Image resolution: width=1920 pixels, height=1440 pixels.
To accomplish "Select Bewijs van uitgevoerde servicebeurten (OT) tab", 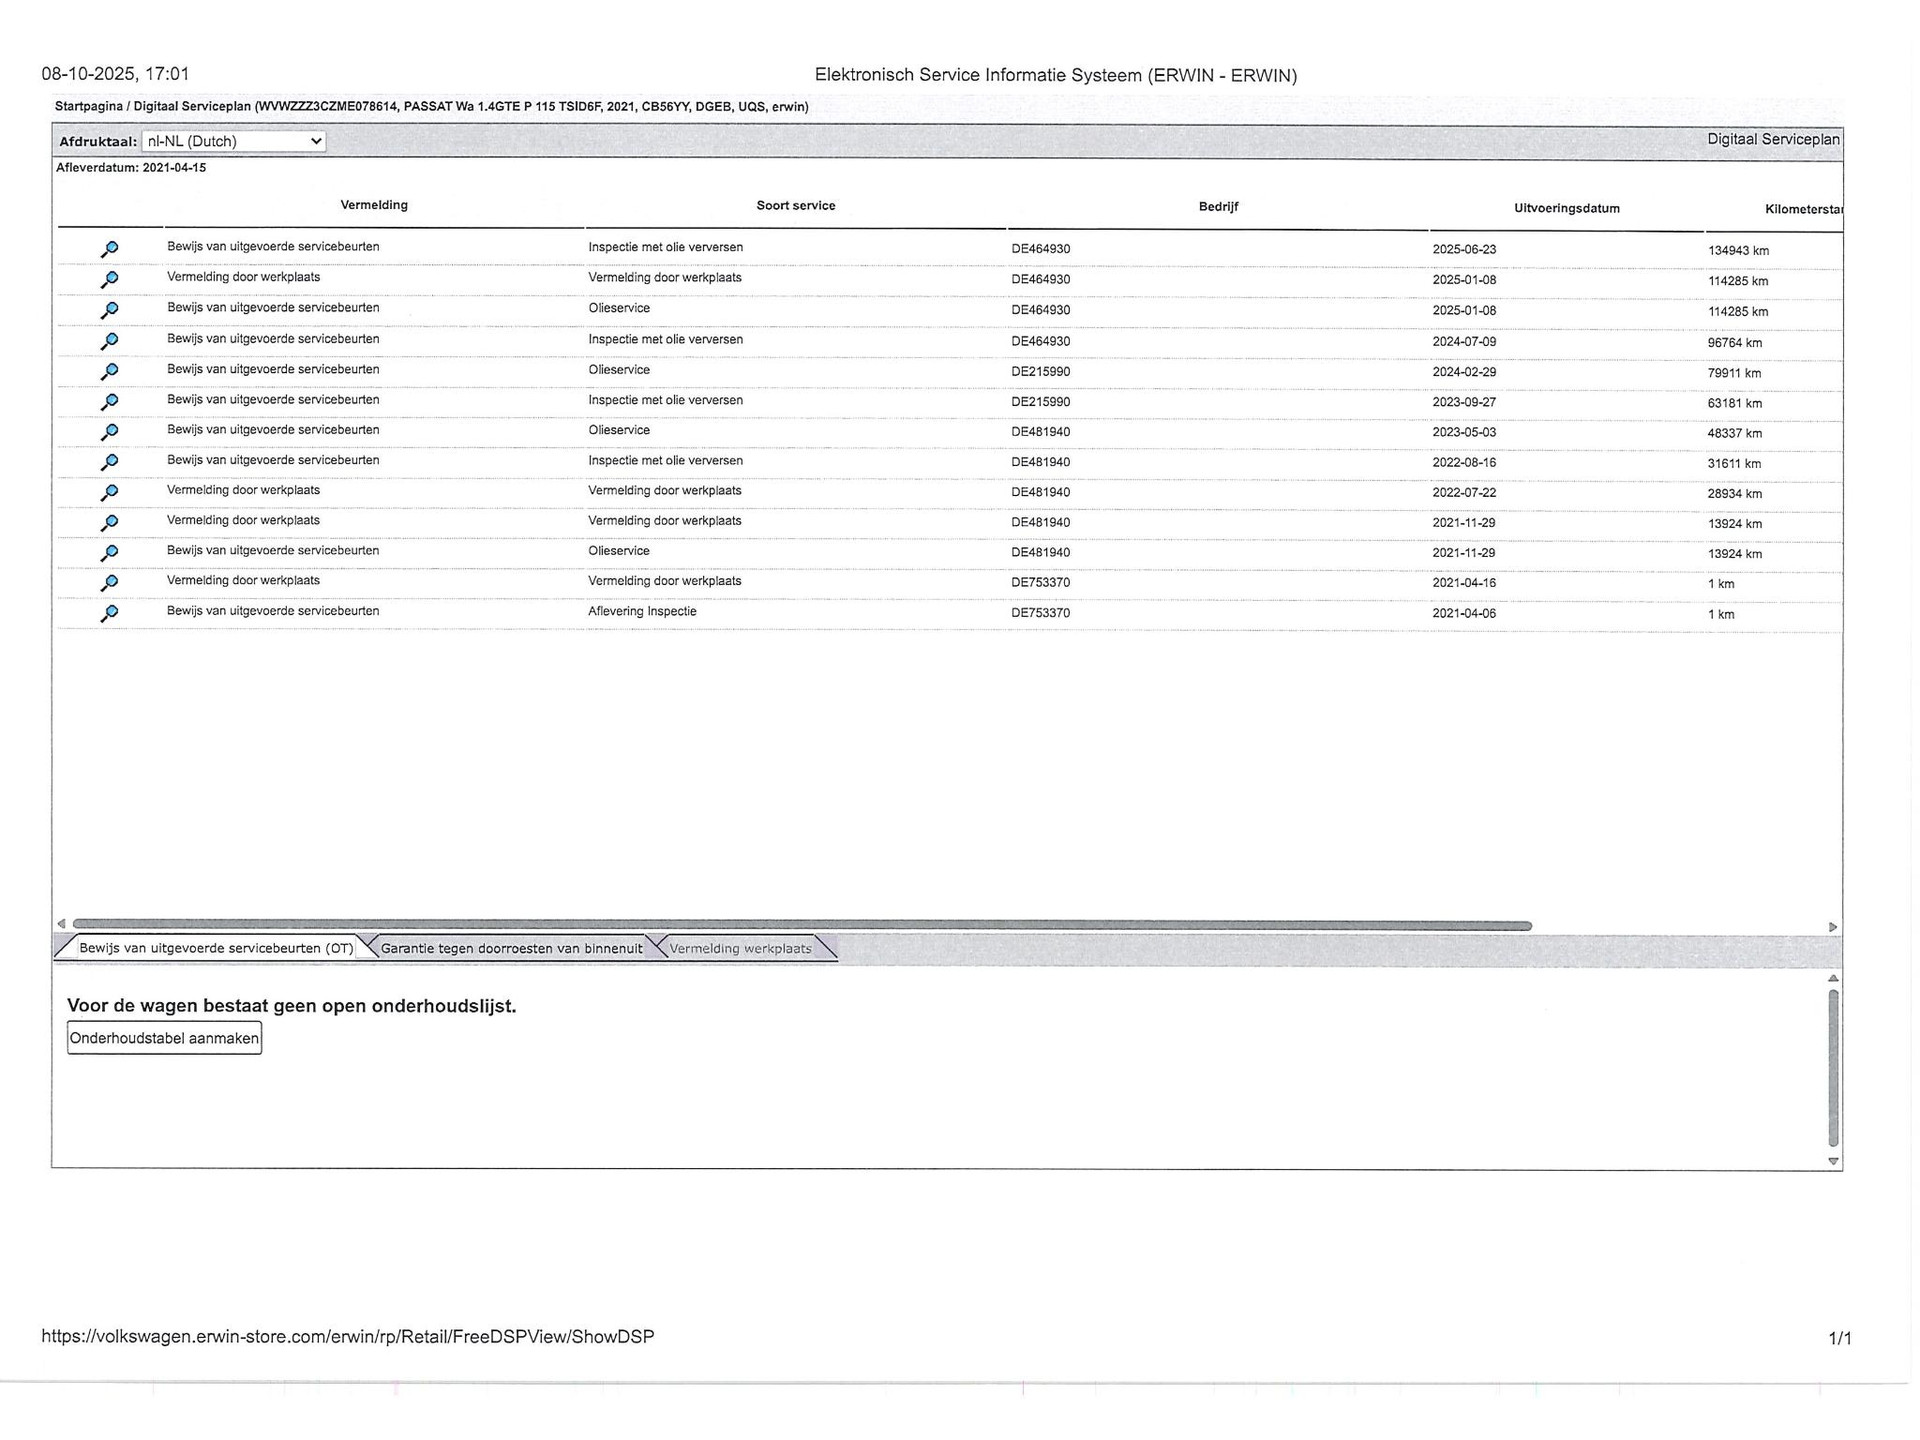I will click(215, 948).
